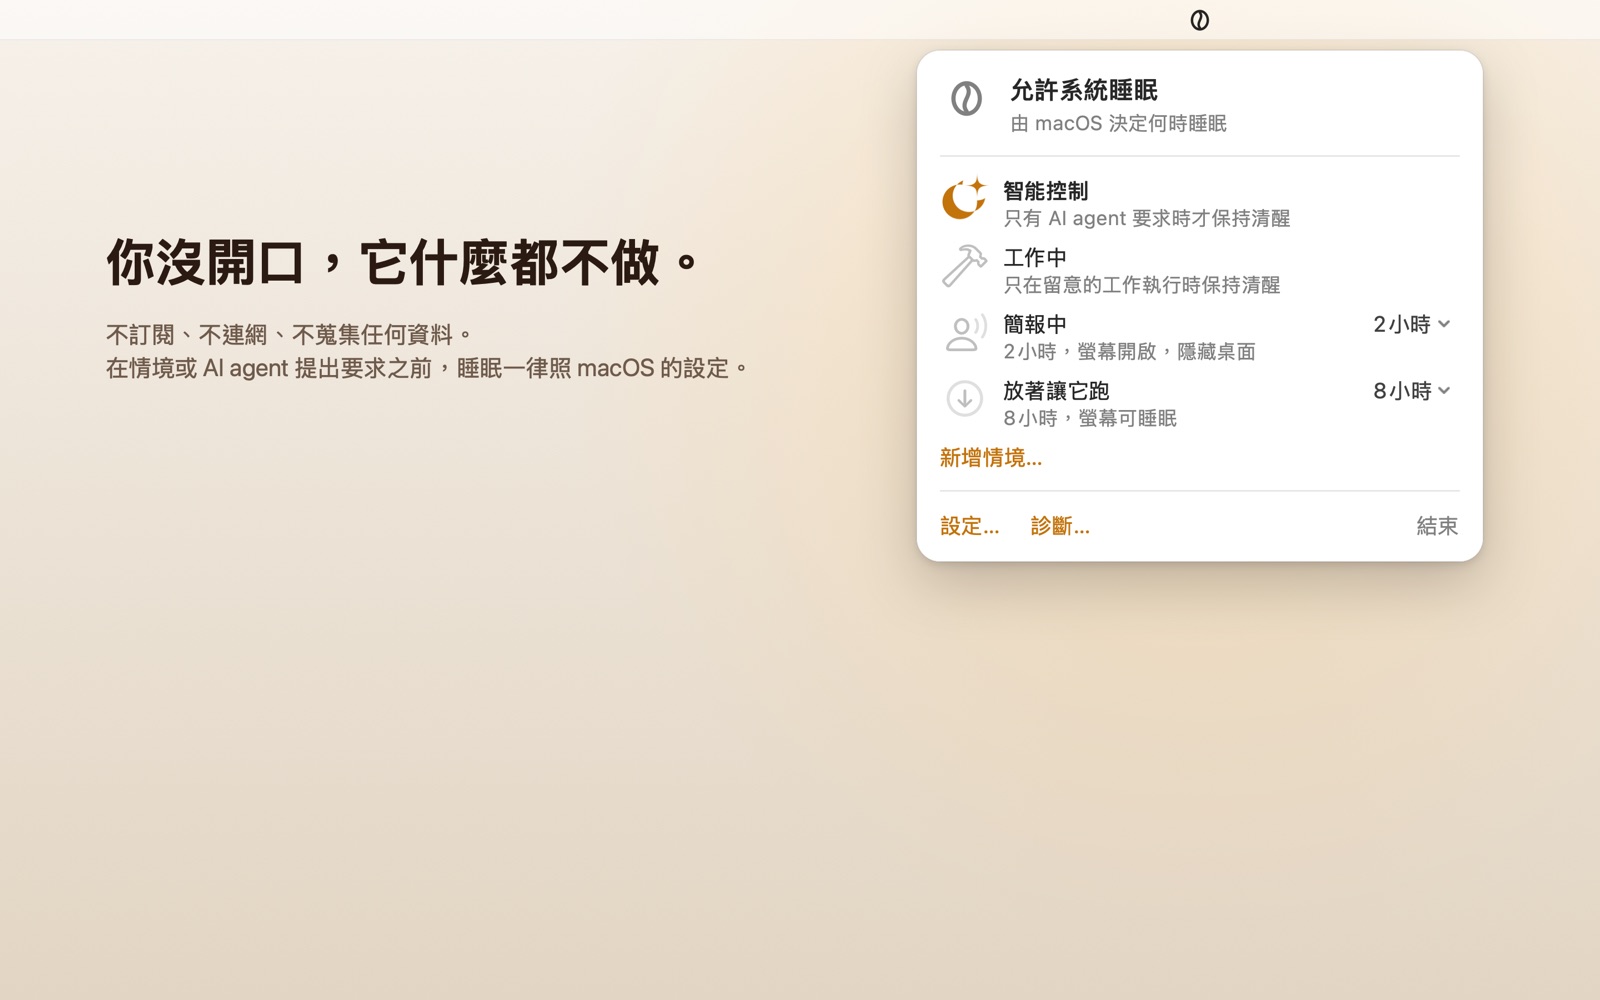Click the text 由 macOS 決定何時睡眠
The height and width of the screenshot is (1000, 1600).
pyautogui.click(x=1118, y=123)
